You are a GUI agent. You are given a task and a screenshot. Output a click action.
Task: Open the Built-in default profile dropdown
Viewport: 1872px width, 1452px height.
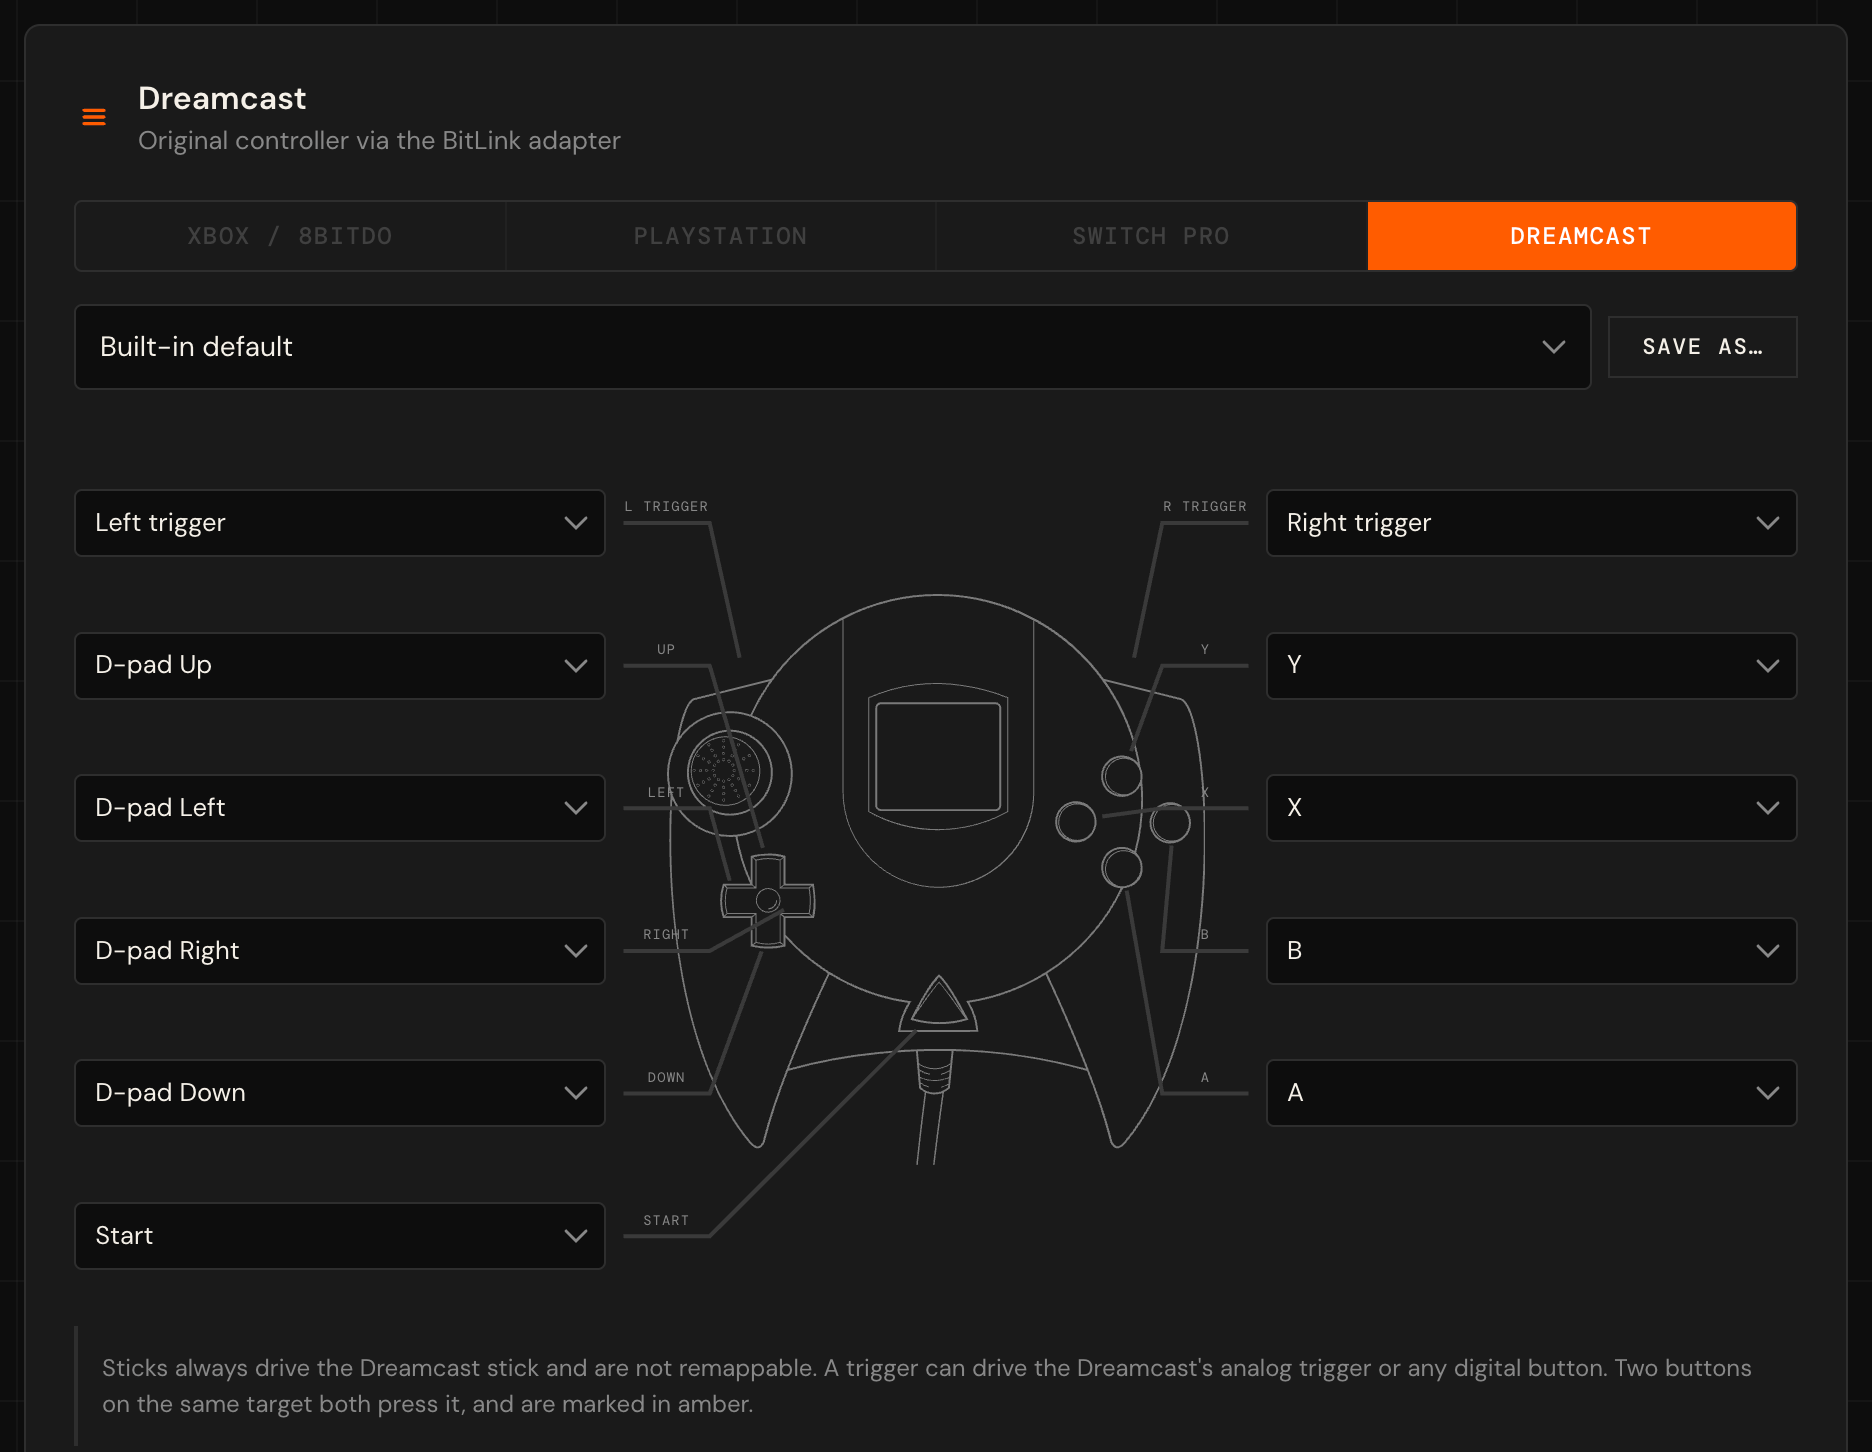click(x=832, y=347)
